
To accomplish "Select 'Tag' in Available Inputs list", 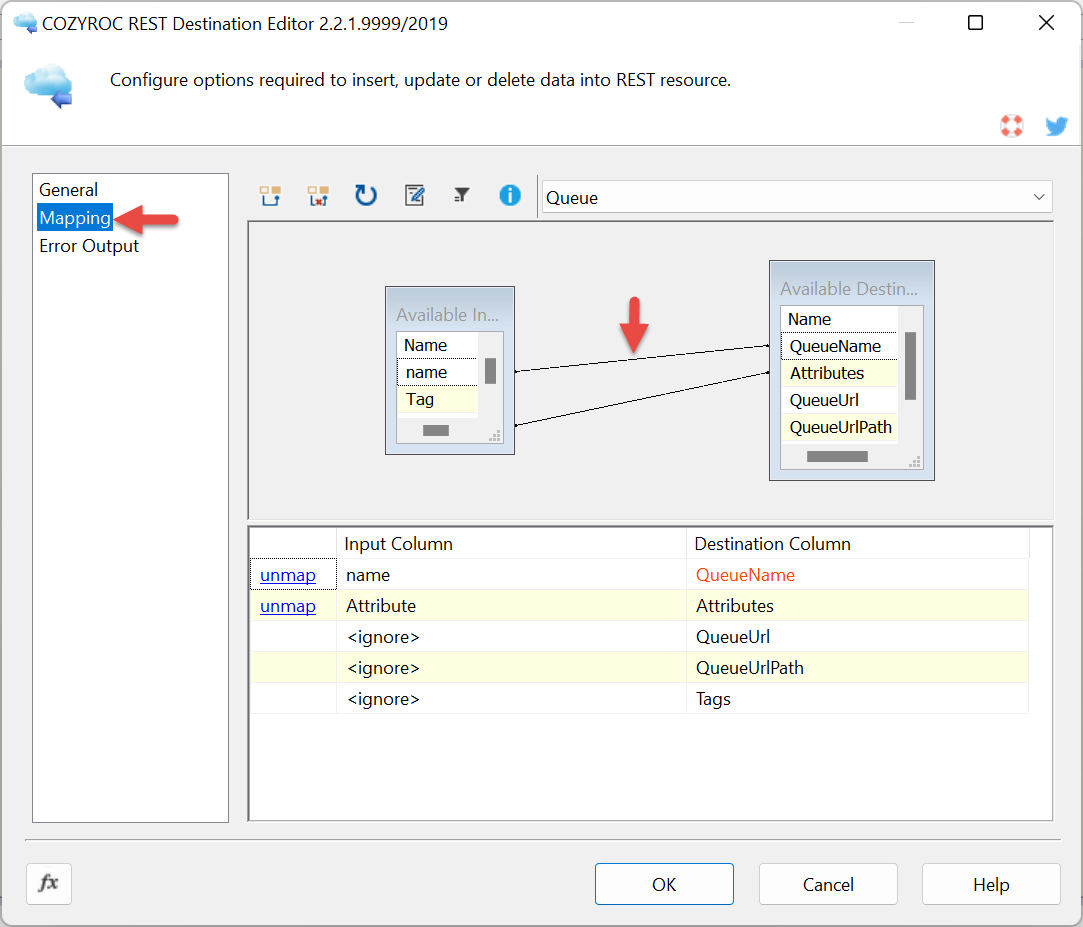I will coord(437,399).
